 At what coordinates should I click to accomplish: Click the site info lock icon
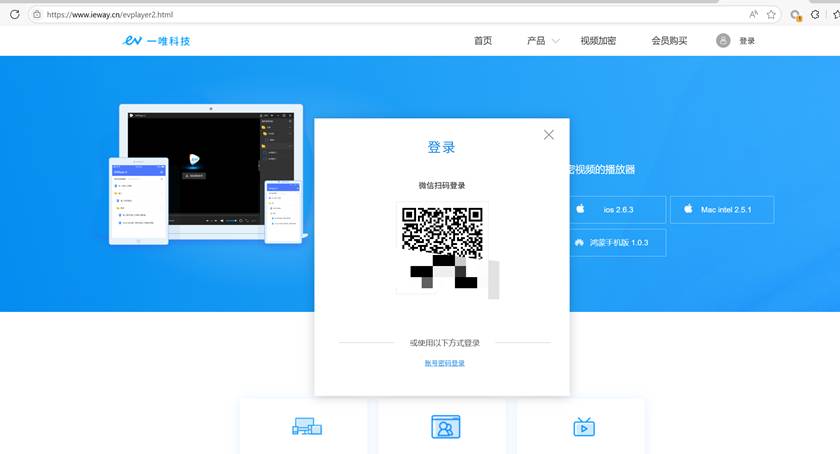[x=37, y=14]
